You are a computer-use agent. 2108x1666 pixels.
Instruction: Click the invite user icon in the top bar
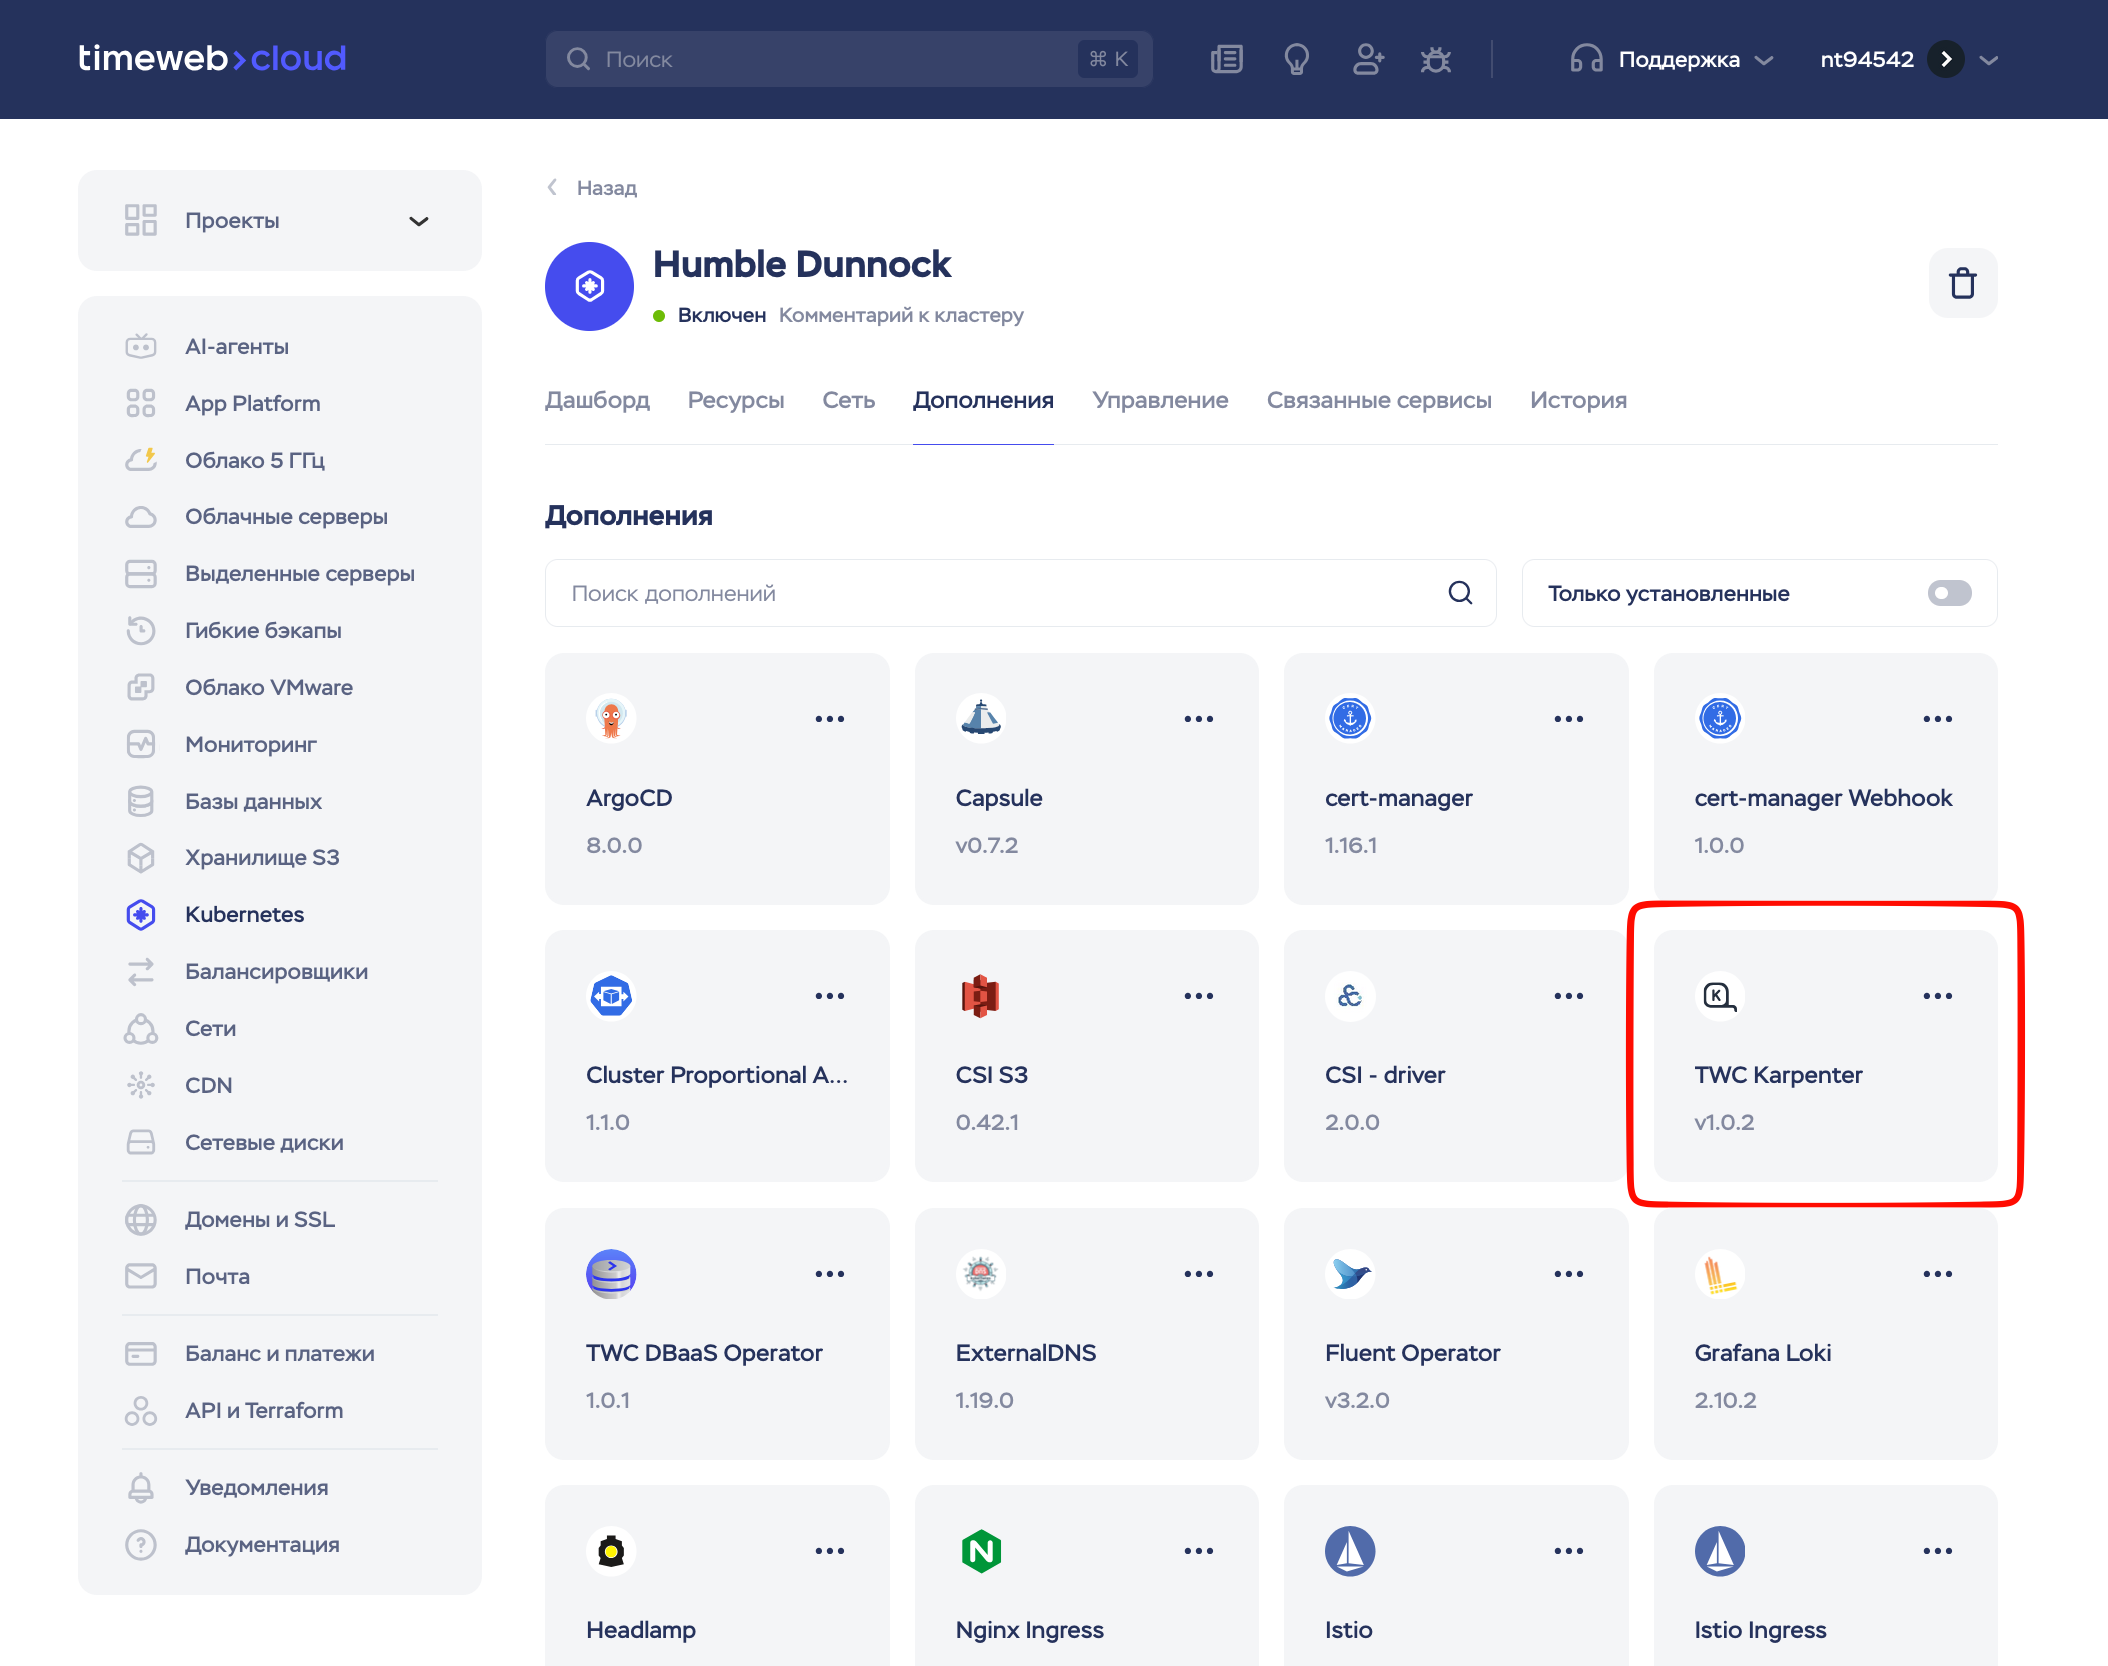[x=1367, y=59]
